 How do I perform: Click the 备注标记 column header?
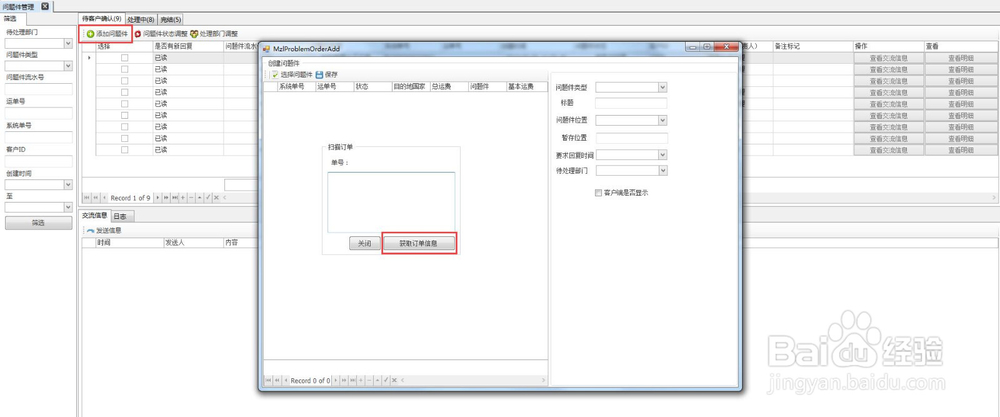(812, 47)
